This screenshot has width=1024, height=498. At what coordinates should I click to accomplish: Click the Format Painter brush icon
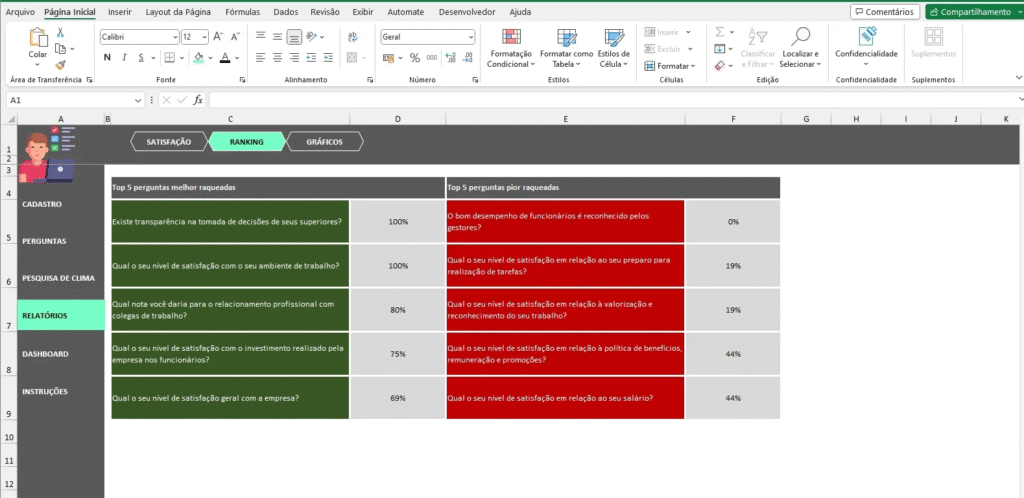(x=61, y=64)
